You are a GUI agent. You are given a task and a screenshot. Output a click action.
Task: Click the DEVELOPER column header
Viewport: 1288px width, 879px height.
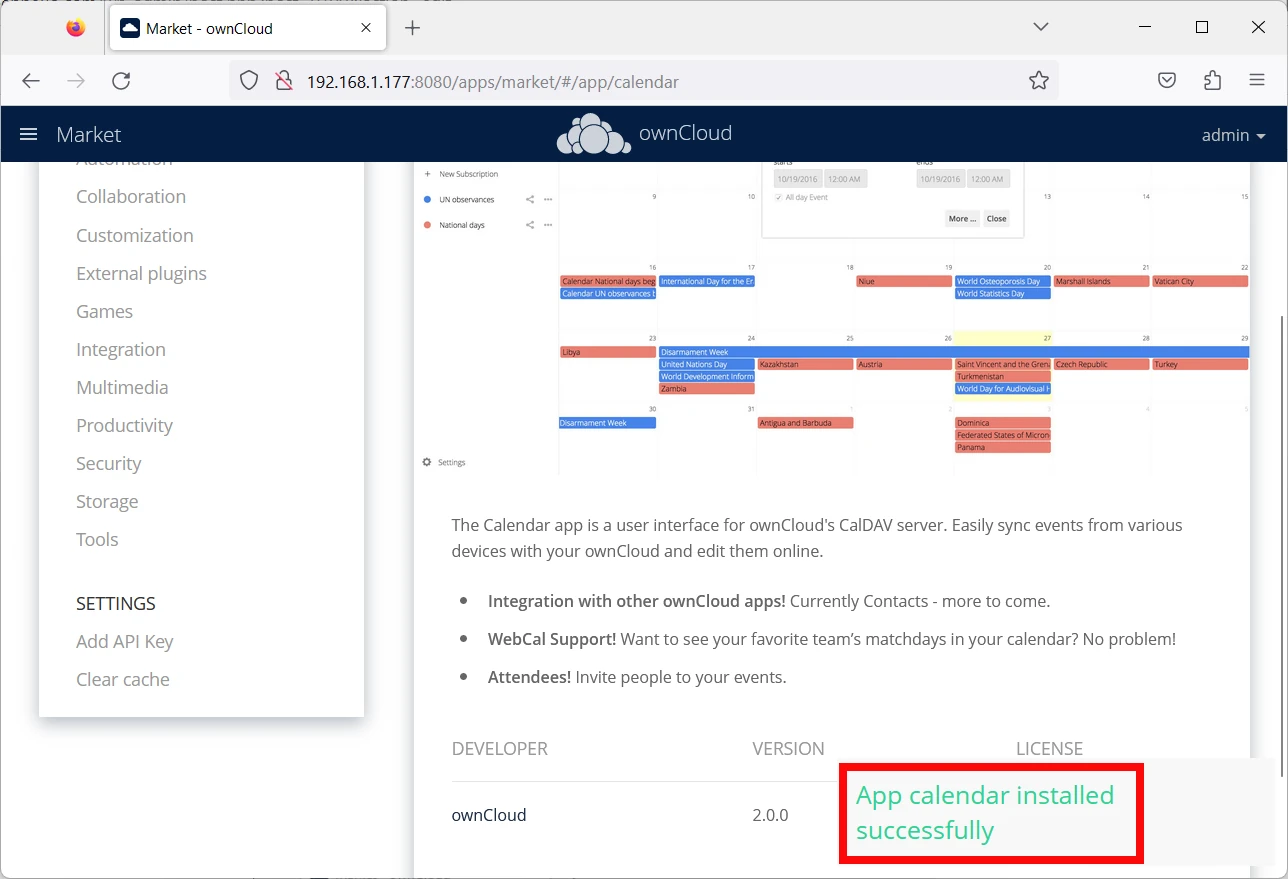click(x=500, y=749)
